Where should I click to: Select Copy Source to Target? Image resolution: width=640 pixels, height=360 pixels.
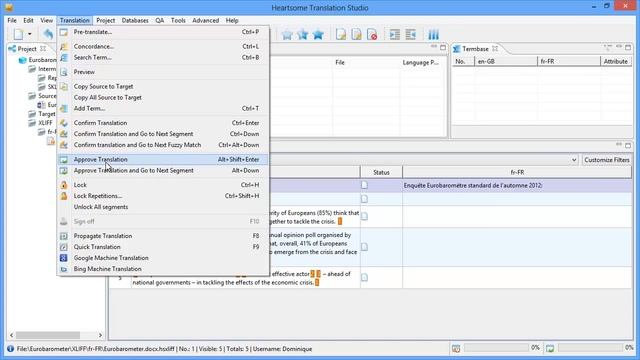click(163, 87)
